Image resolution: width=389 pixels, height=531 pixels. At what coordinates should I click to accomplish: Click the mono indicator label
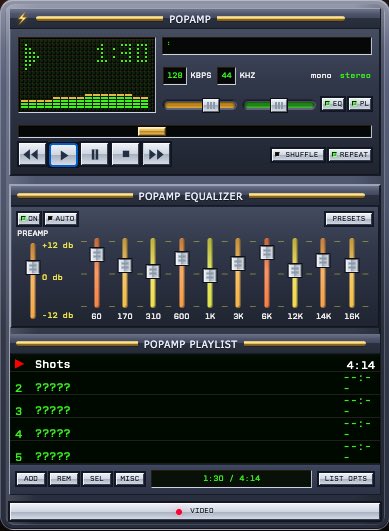click(x=321, y=76)
